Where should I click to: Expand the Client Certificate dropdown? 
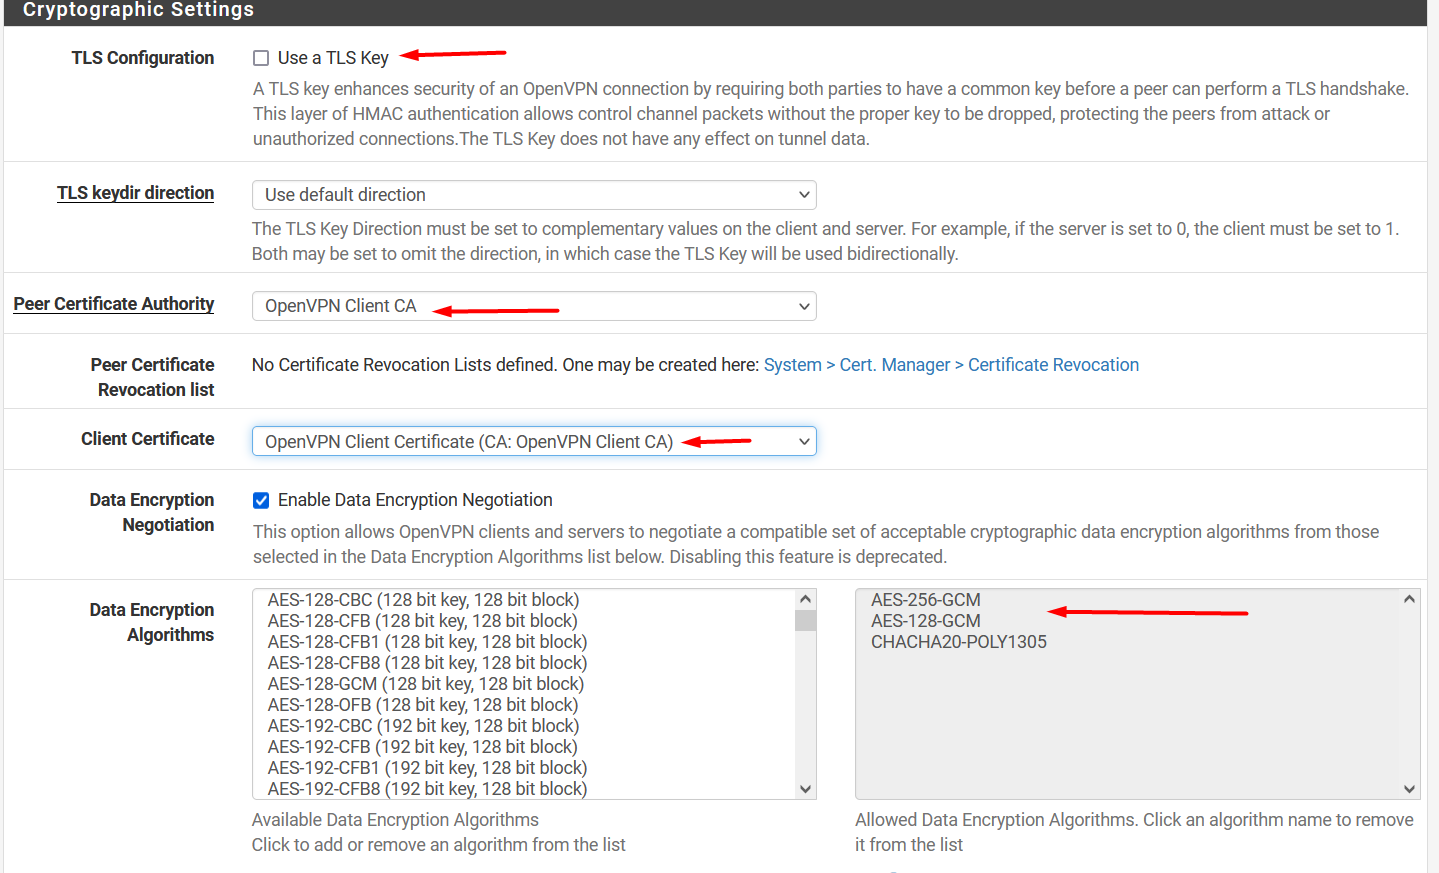pyautogui.click(x=533, y=442)
